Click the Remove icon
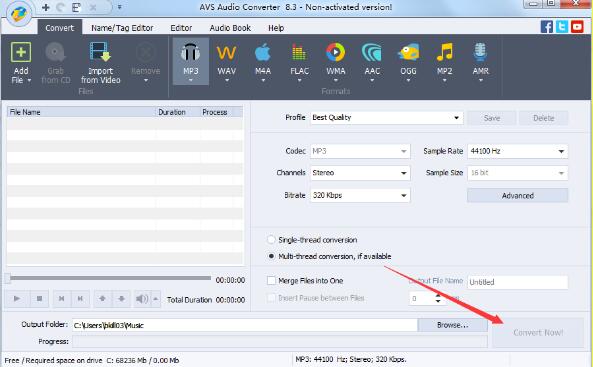The width and height of the screenshot is (593, 367). 146,52
